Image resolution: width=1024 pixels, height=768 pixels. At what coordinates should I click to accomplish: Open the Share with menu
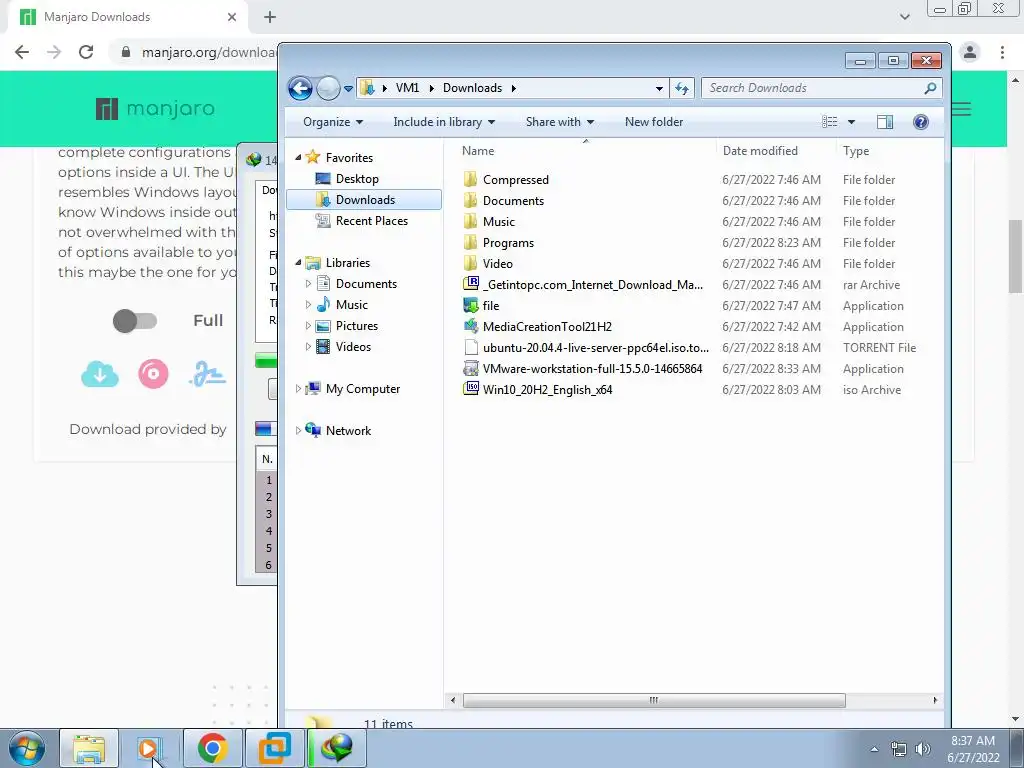pyautogui.click(x=560, y=122)
